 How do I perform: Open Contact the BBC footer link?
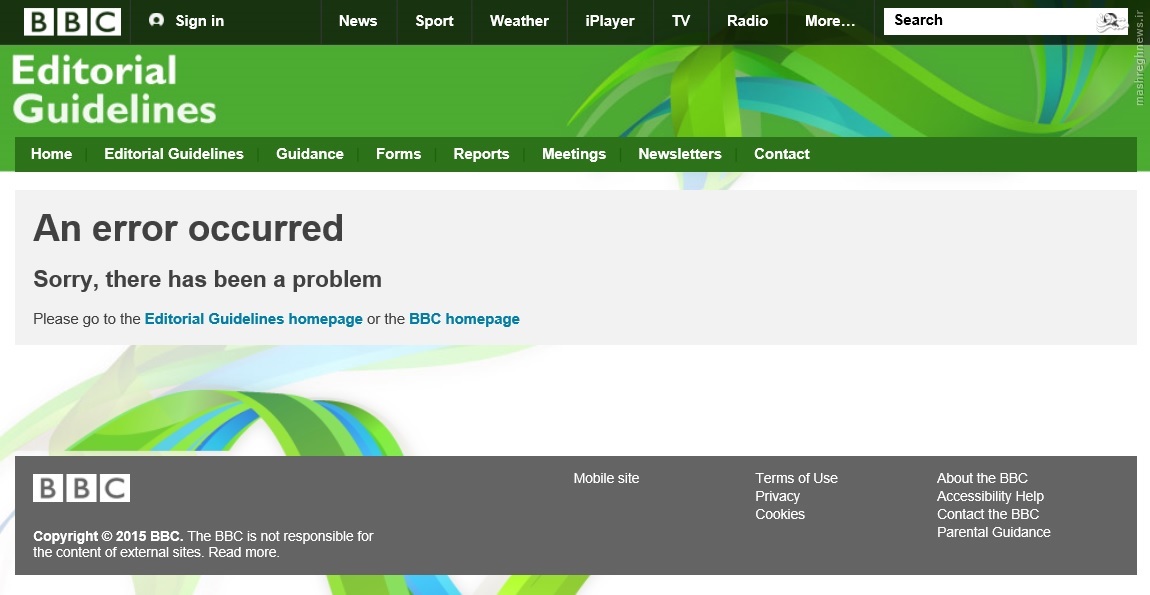click(x=988, y=514)
